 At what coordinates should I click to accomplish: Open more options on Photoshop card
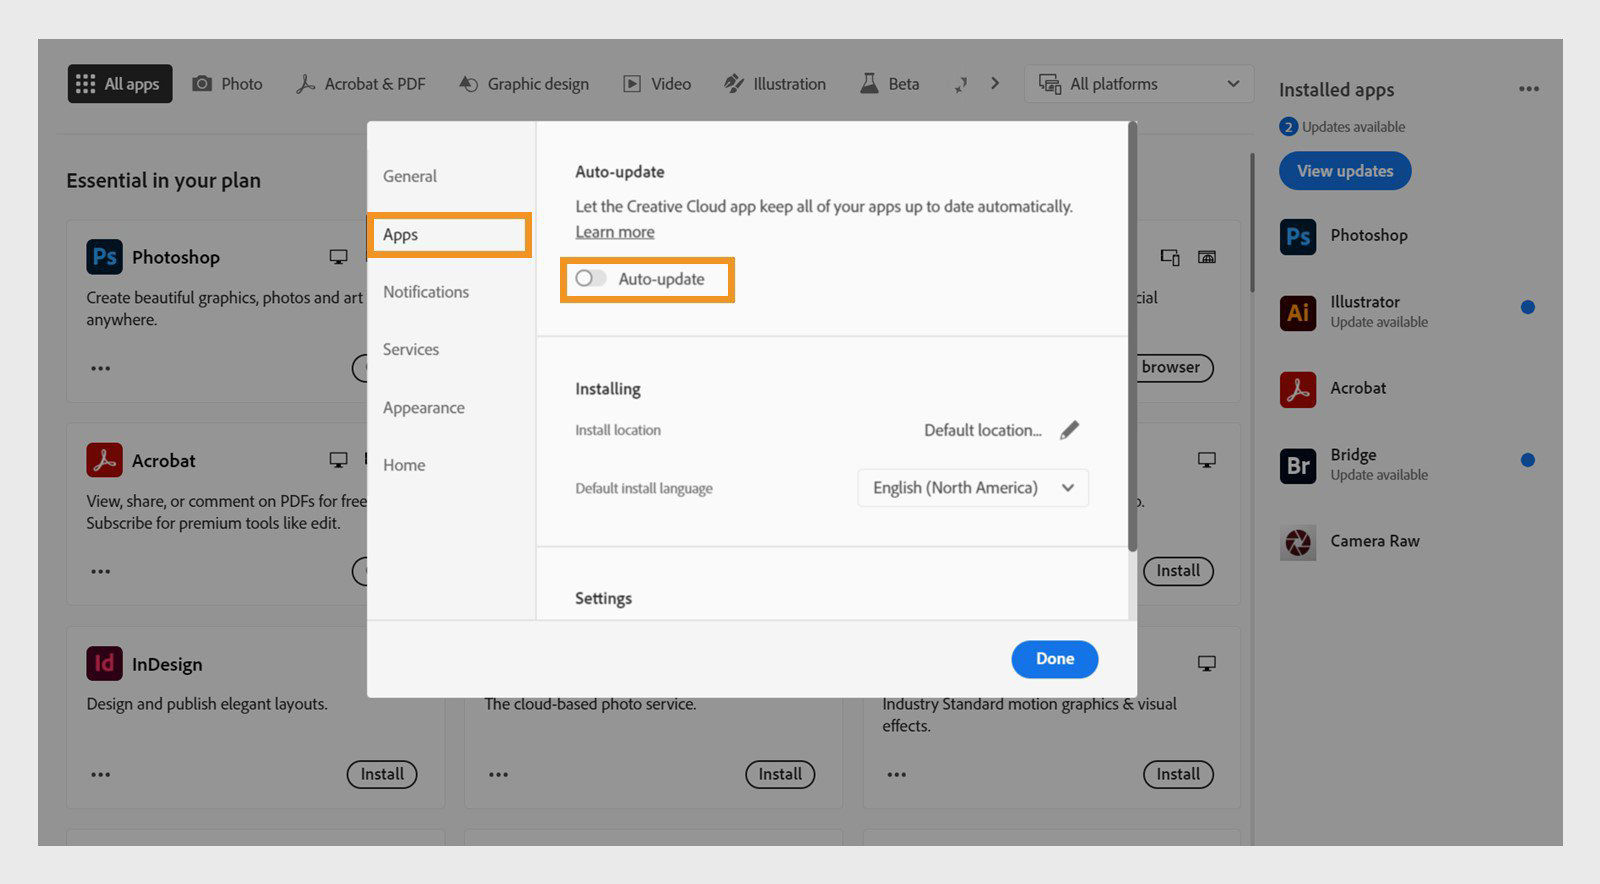(x=101, y=368)
